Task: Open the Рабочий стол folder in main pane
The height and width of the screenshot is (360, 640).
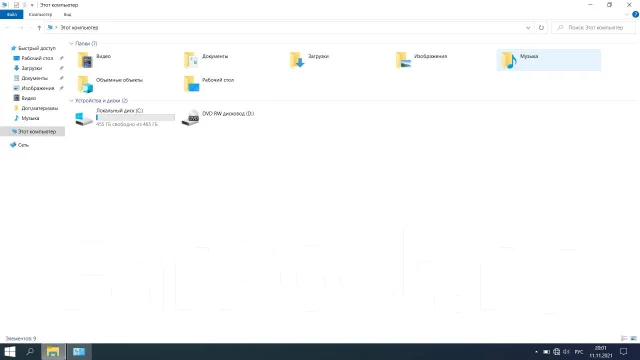Action: coord(209,84)
